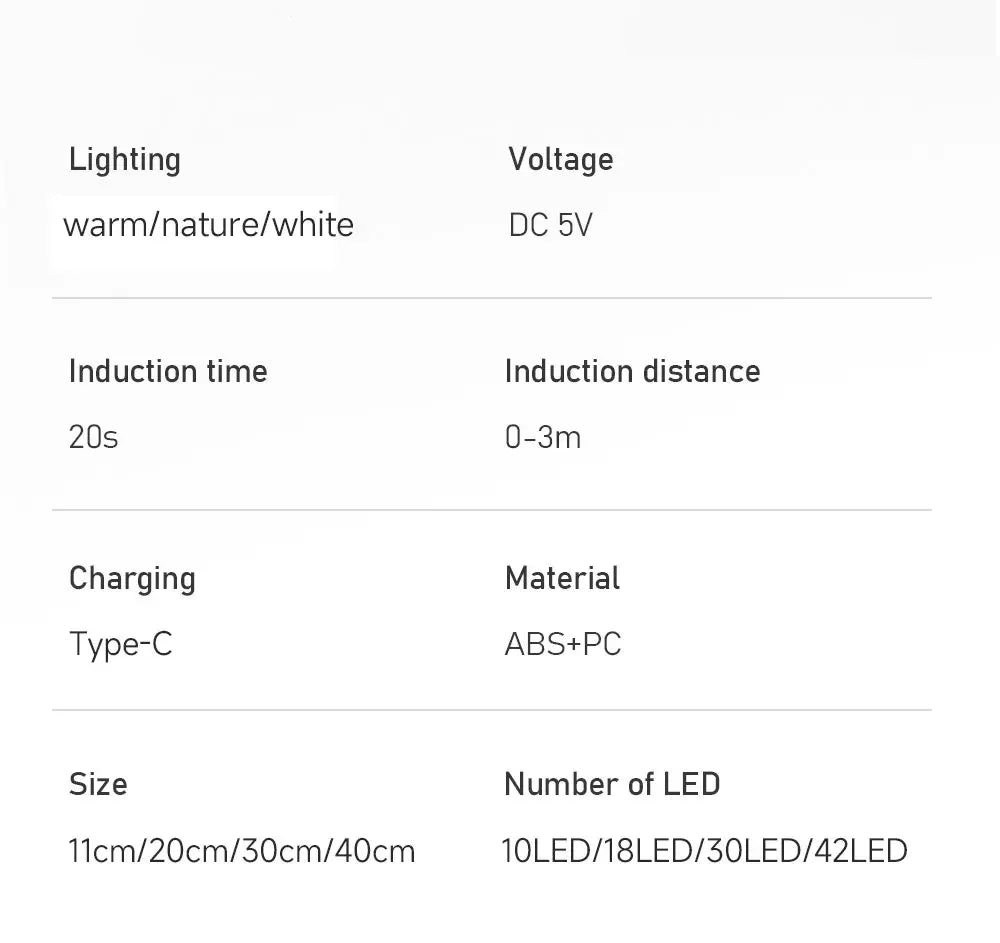
Task: Click the Induction time label
Action: [x=168, y=372]
